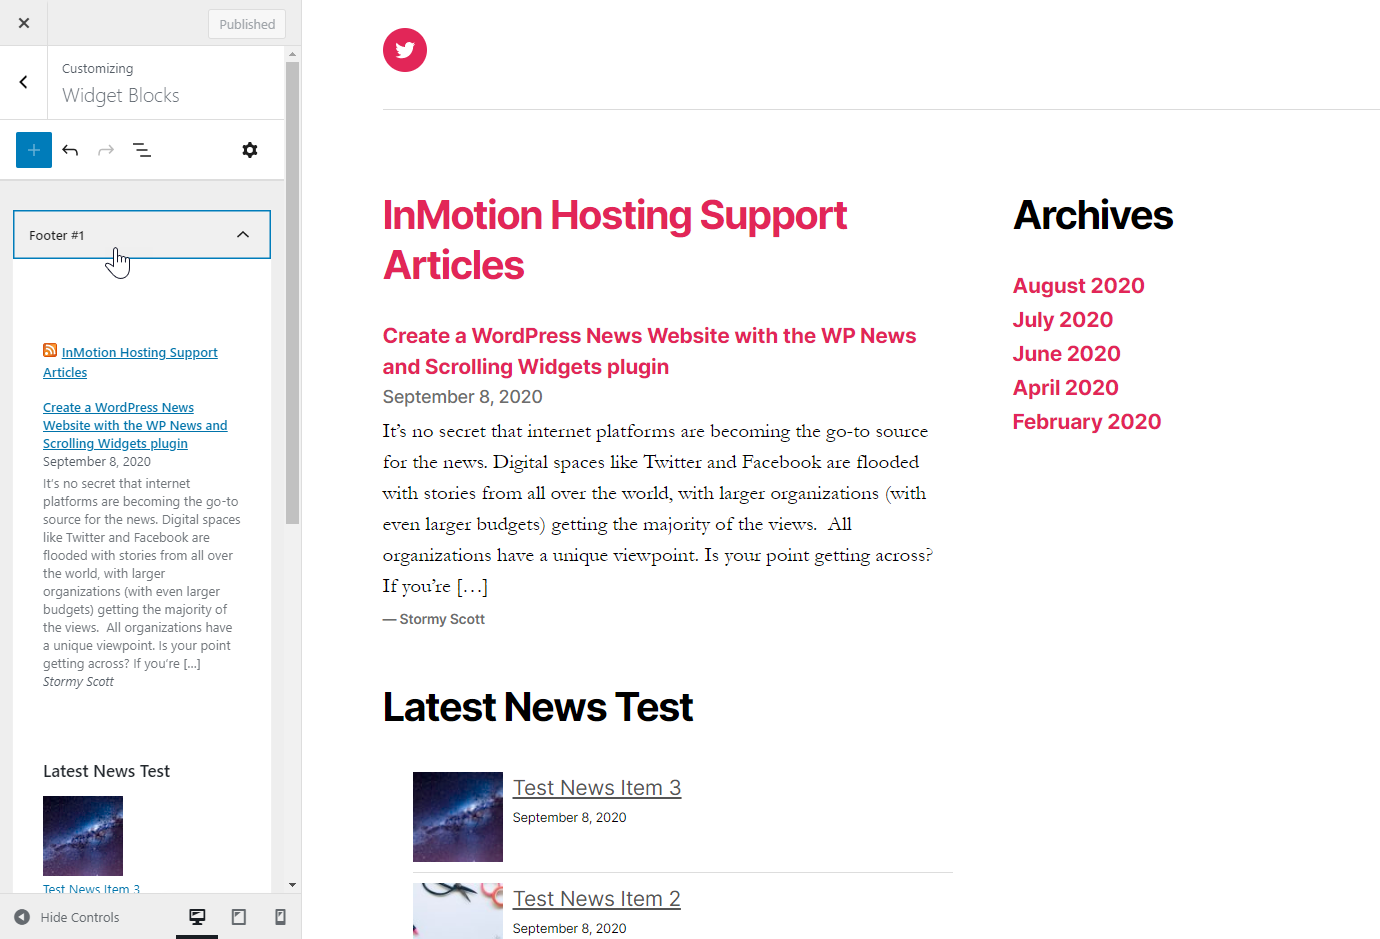The image size is (1380, 939).
Task: Click the Hide Controls toggle
Action: coord(67,916)
